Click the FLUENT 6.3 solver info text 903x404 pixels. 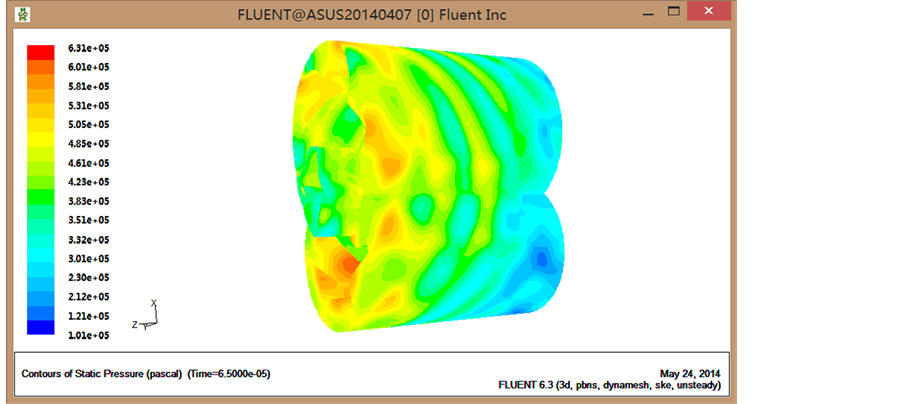(608, 385)
